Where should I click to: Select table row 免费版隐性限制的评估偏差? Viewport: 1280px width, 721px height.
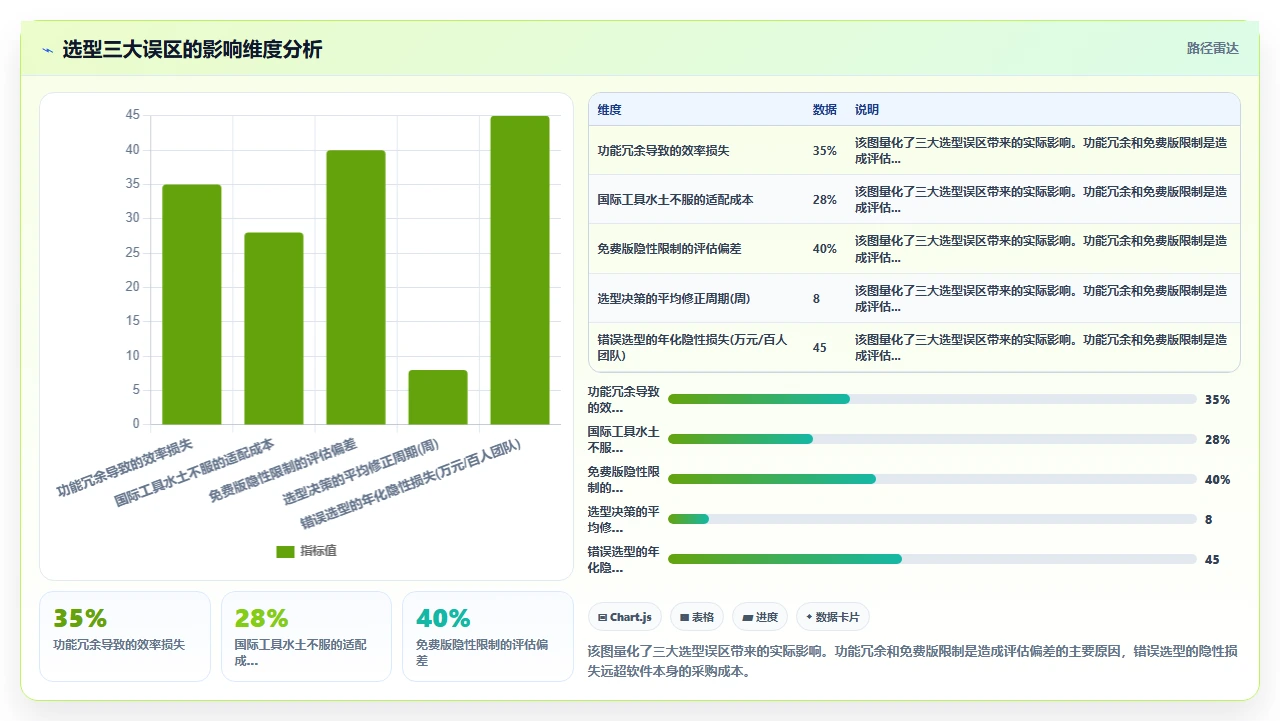click(x=914, y=249)
